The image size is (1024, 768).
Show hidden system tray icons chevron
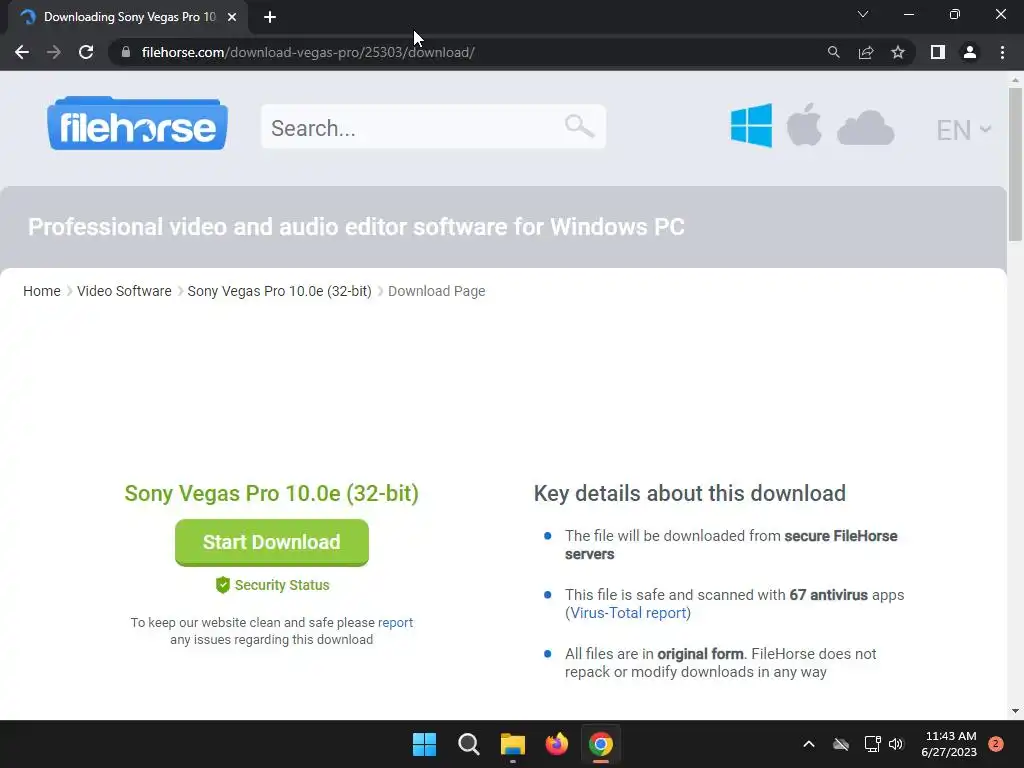808,744
